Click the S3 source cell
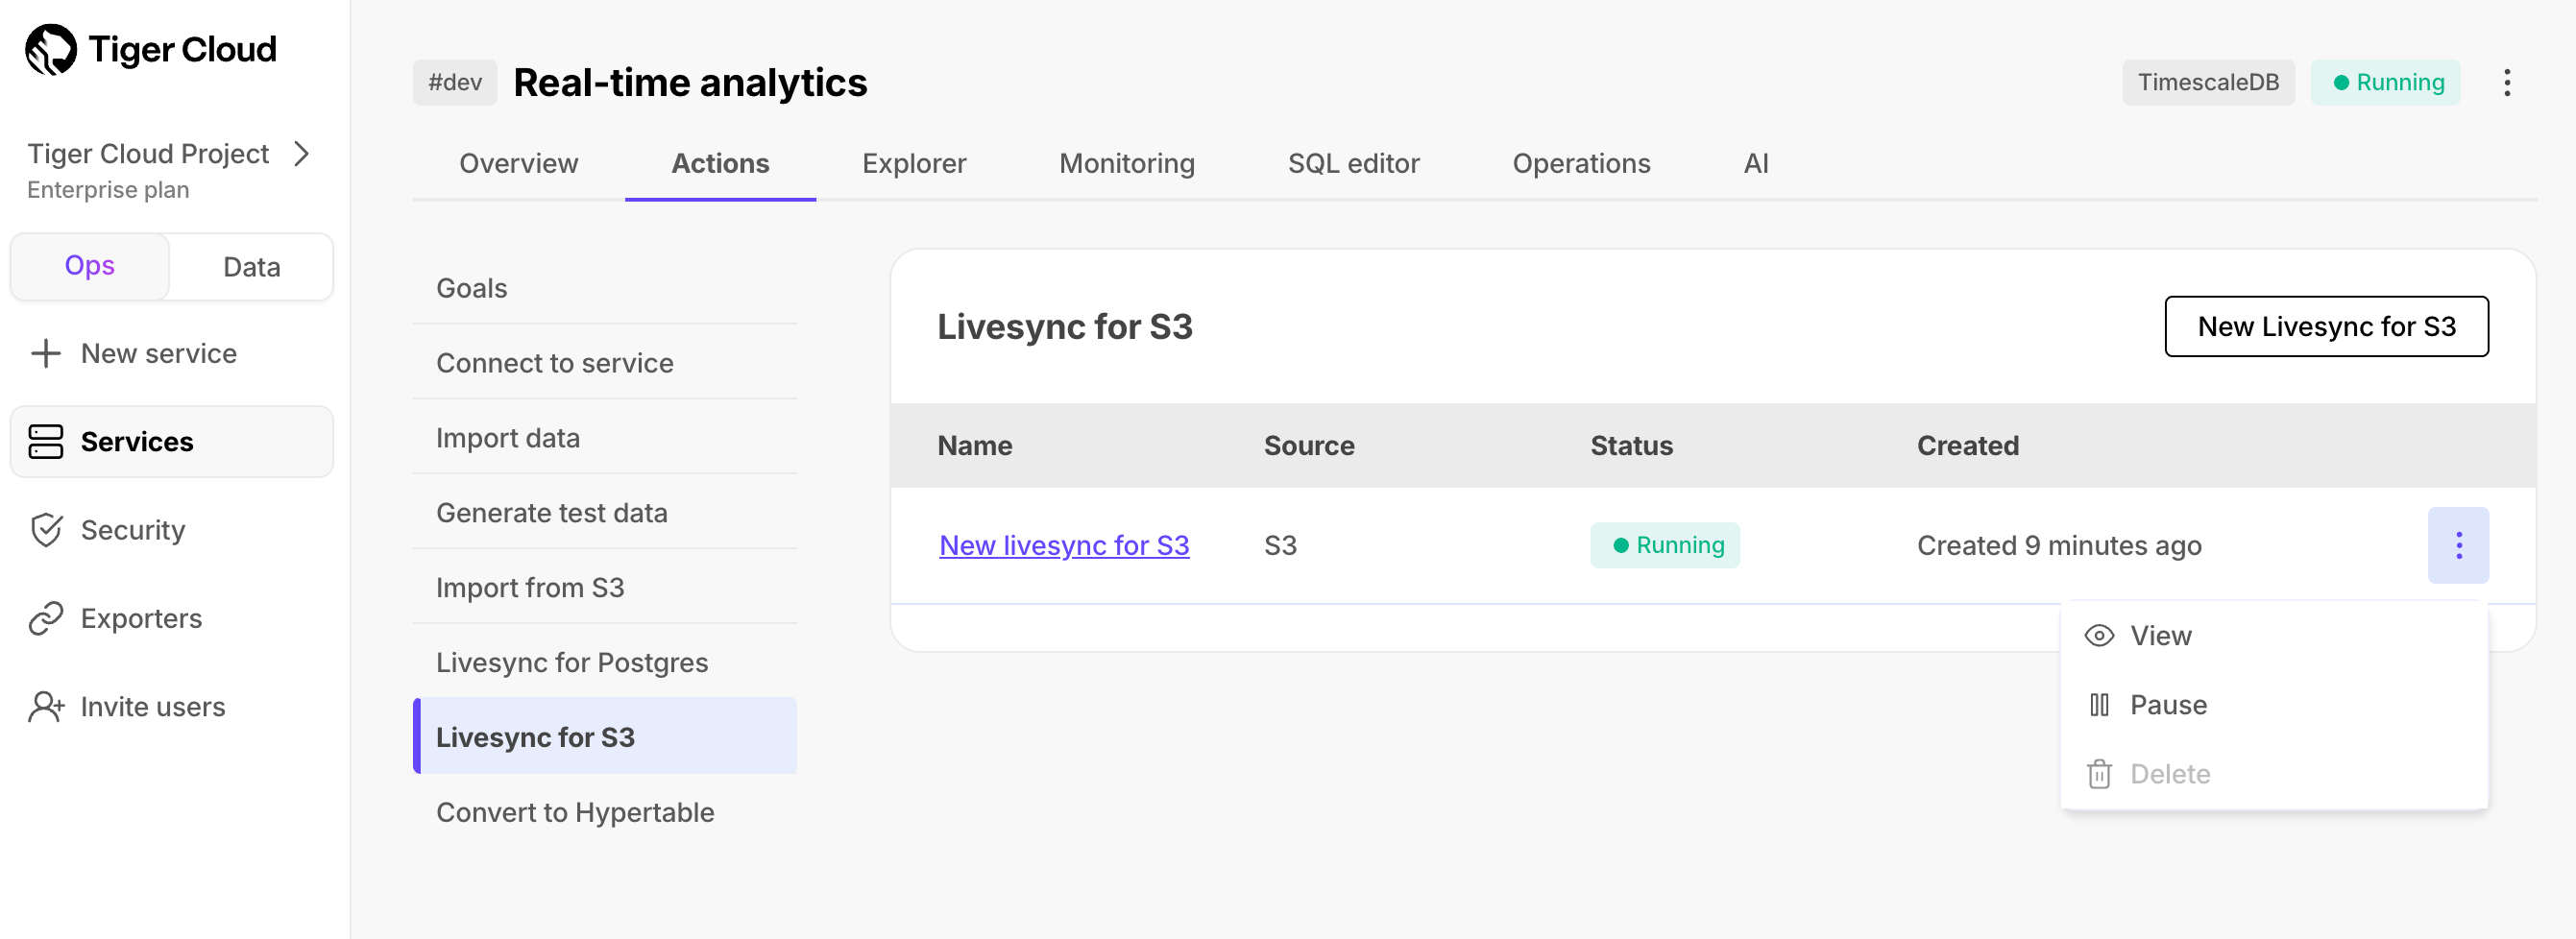Screen dimensions: 2576x939 point(1280,545)
